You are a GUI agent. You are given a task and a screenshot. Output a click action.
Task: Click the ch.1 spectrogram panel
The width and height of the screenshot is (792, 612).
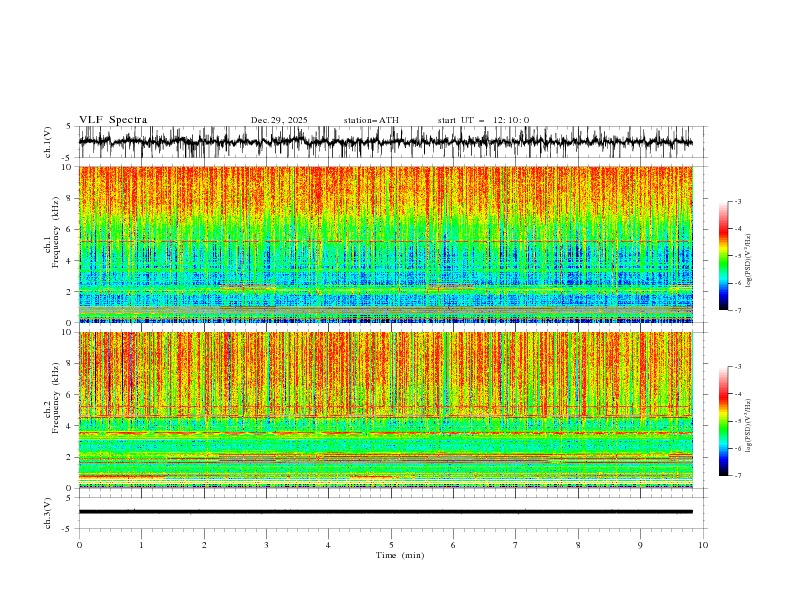(385, 244)
